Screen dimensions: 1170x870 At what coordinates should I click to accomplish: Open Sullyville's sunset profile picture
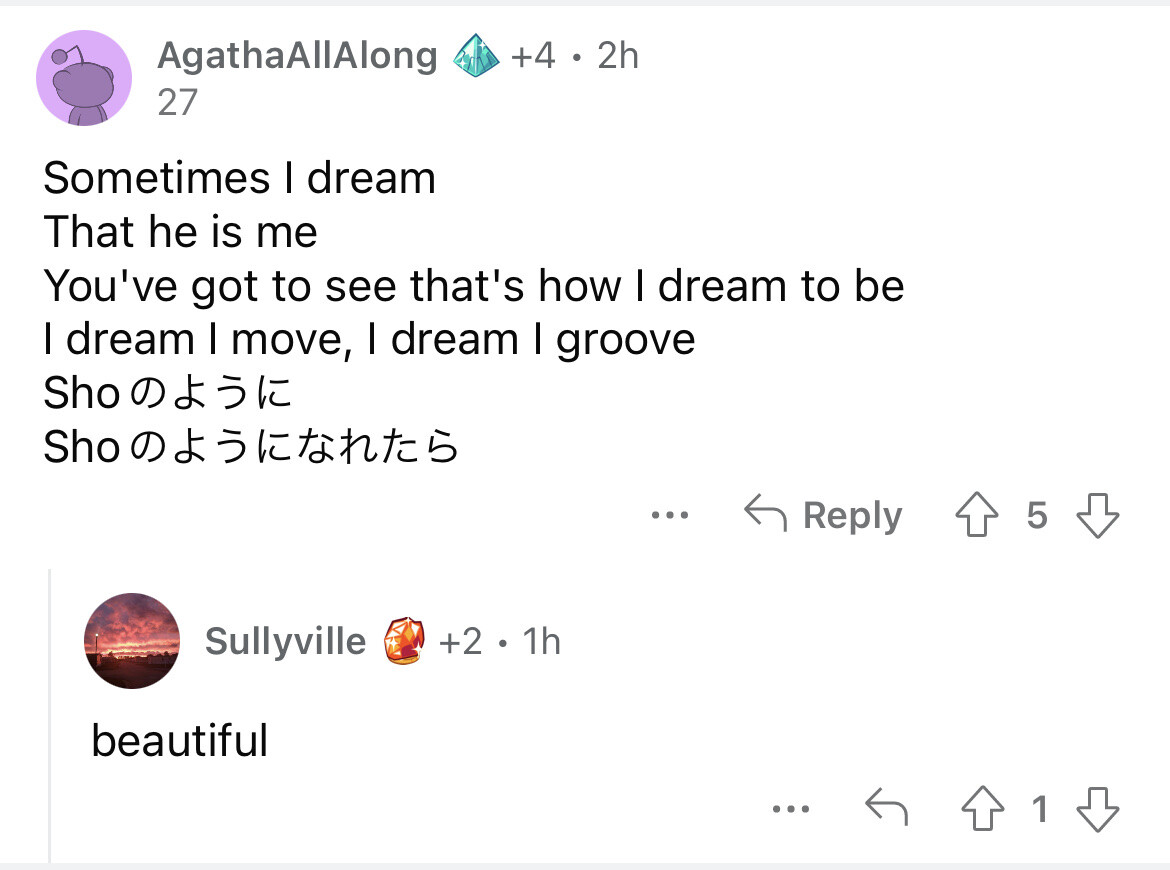pos(132,641)
